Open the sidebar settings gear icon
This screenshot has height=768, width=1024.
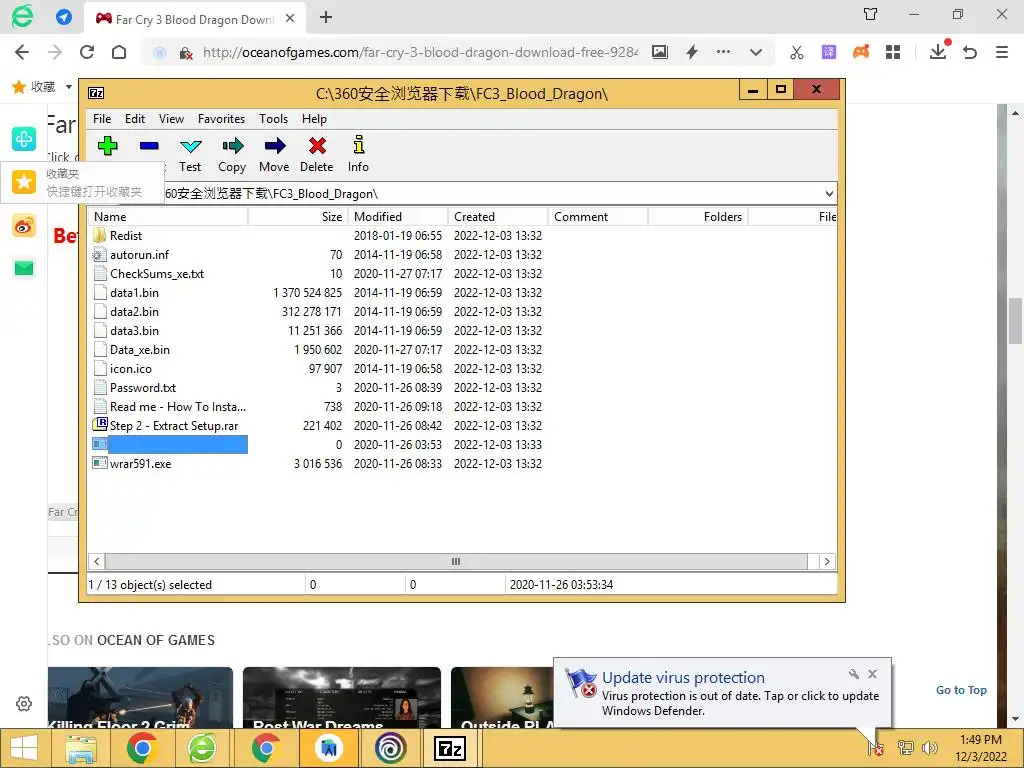(24, 704)
